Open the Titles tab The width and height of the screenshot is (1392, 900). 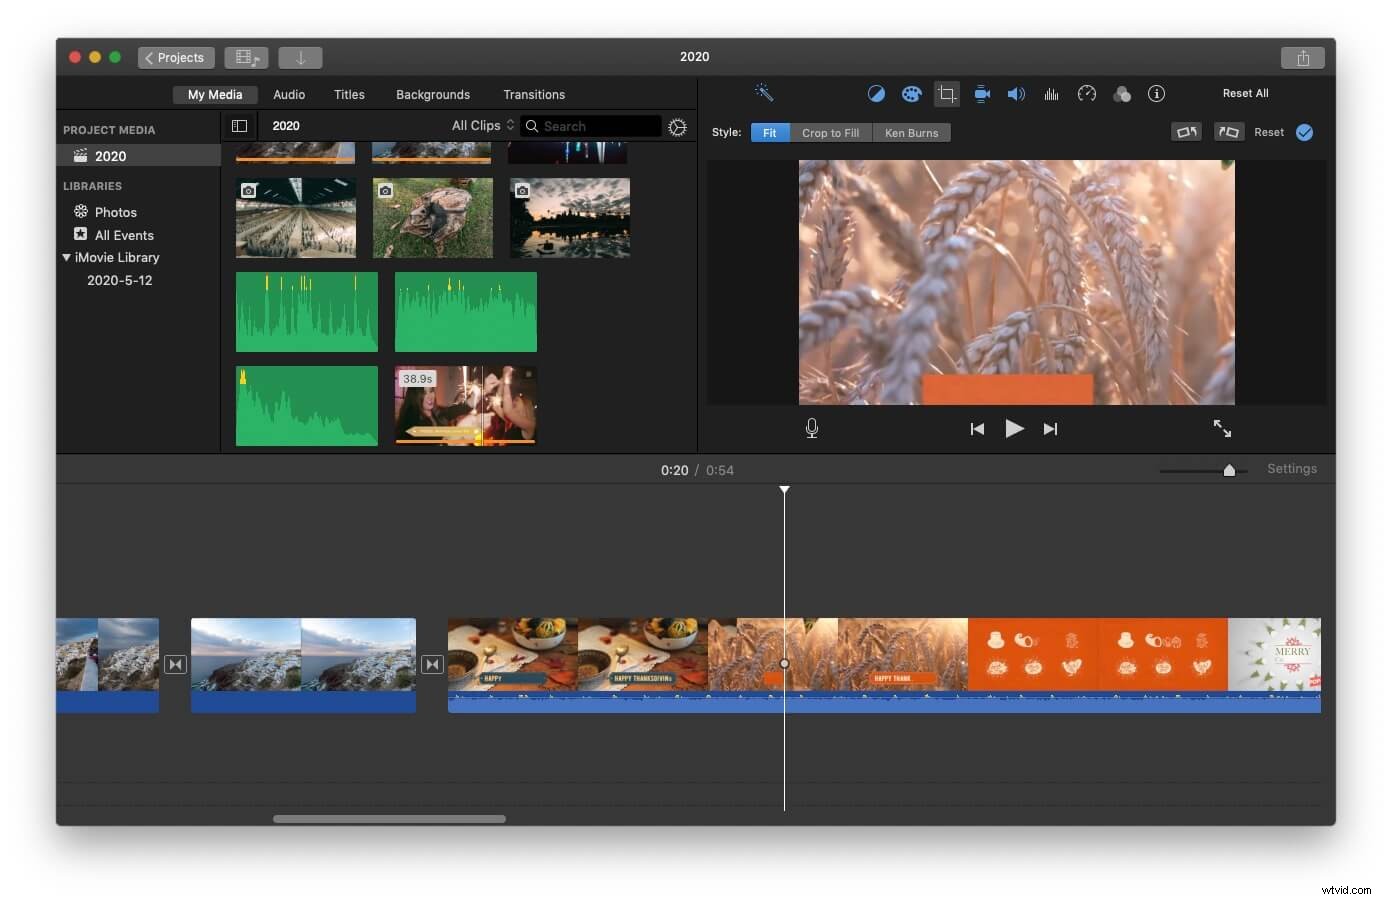[x=349, y=94]
